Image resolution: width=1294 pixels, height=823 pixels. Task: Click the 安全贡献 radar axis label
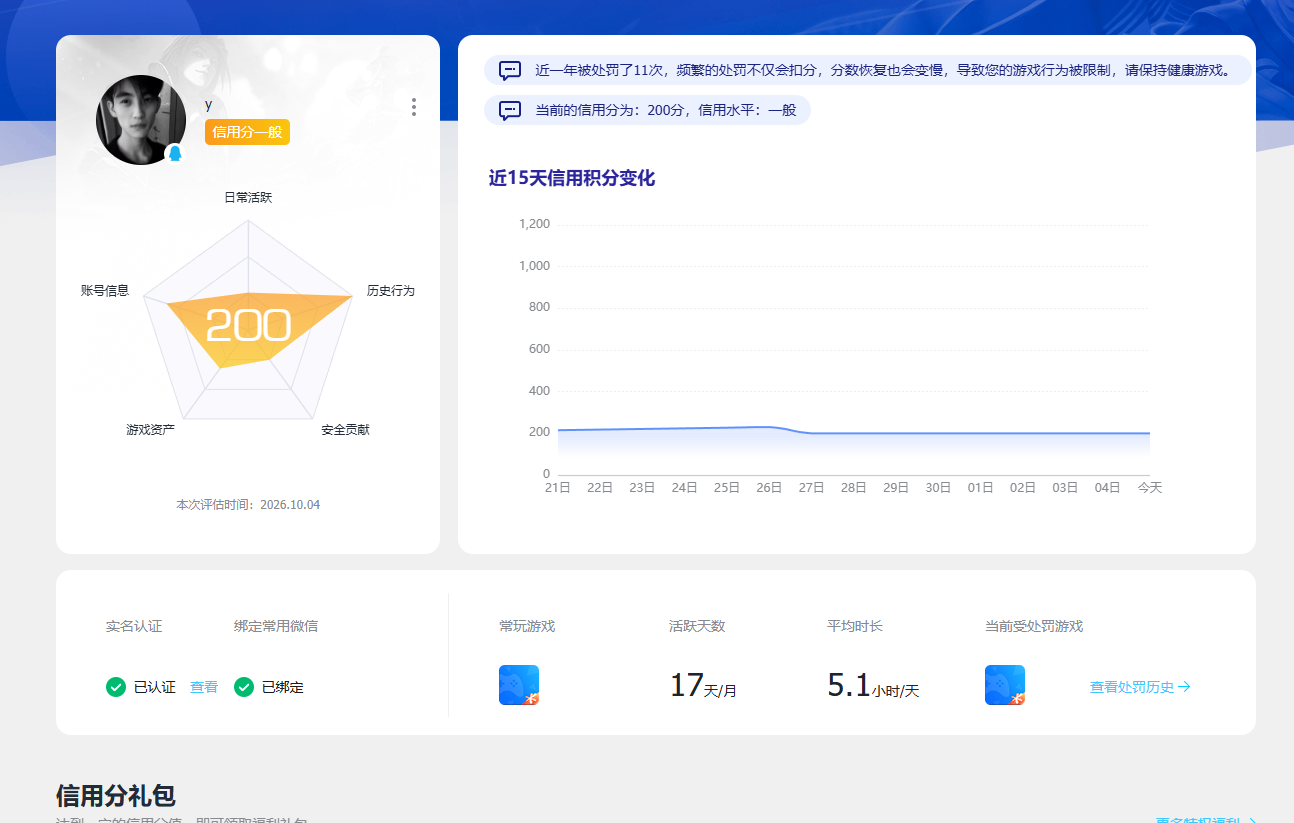click(346, 430)
